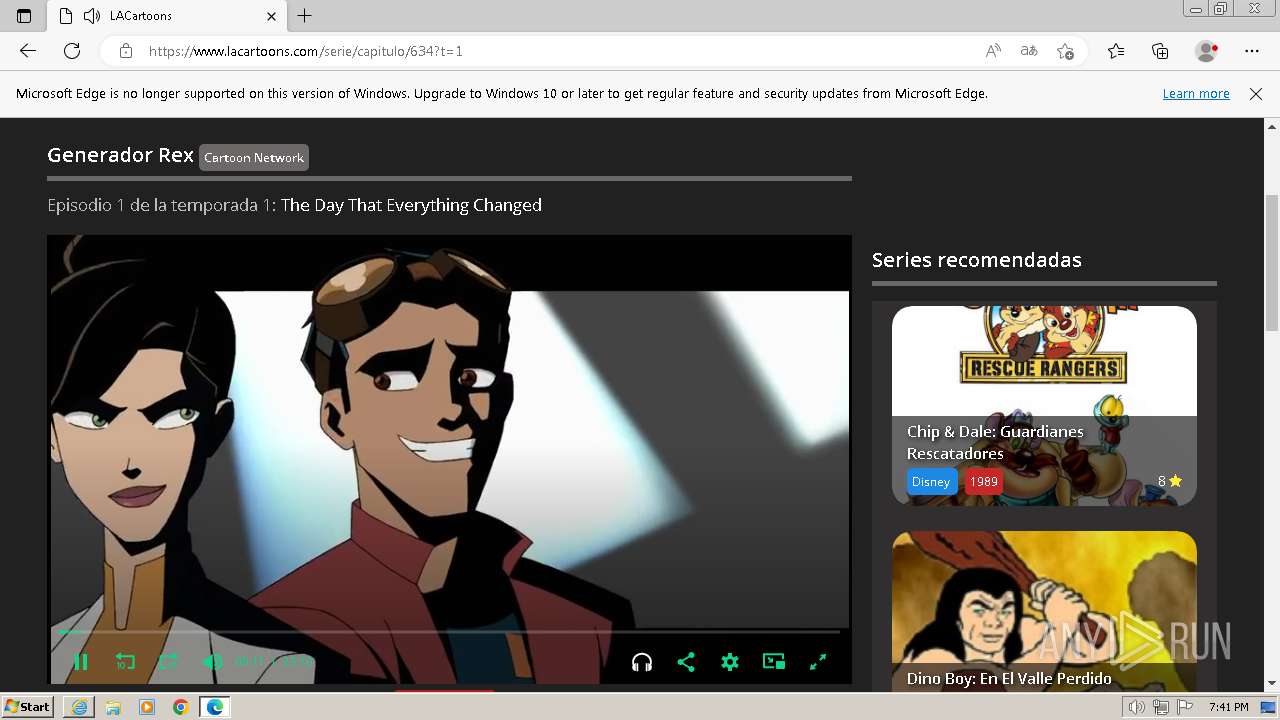Open the Favorites list
The height and width of the screenshot is (720, 1280).
1116,51
